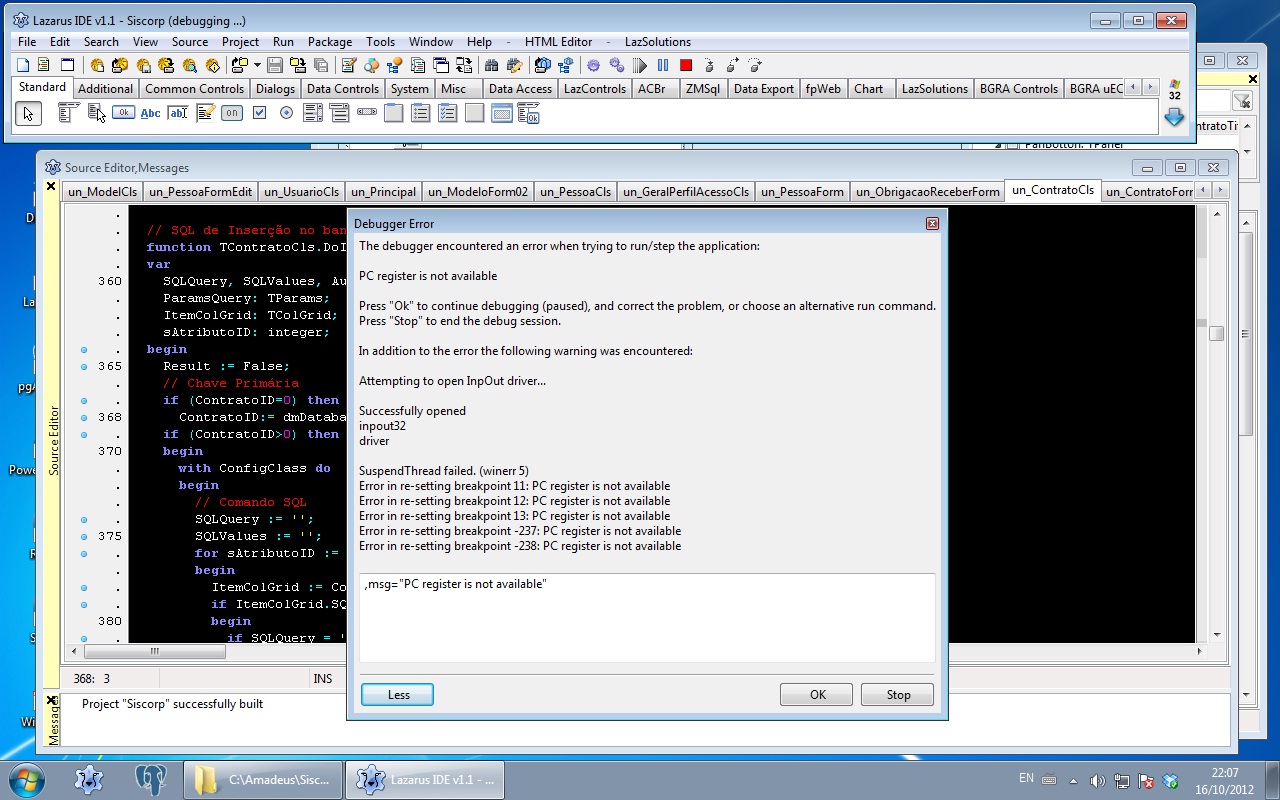This screenshot has height=800, width=1280.
Task: Open C:\Amadeus folder taskbar item
Action: pos(262,780)
